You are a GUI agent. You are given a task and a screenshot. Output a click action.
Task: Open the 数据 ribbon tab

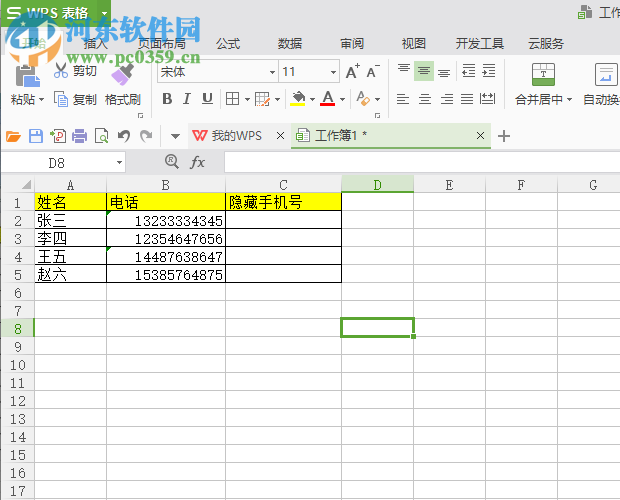point(290,43)
